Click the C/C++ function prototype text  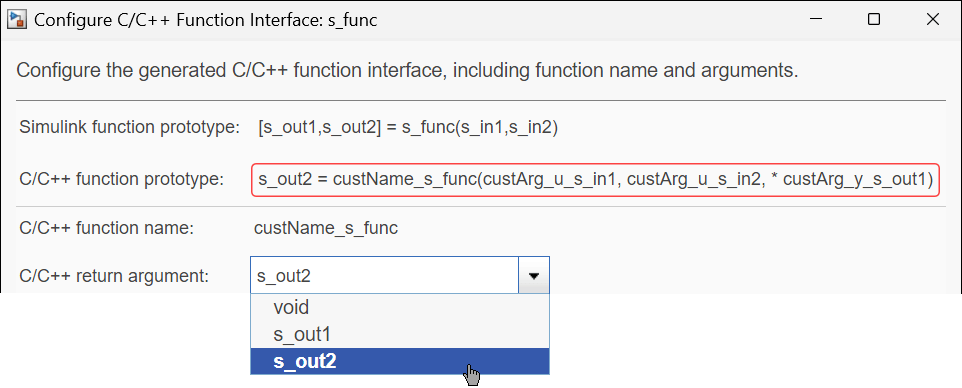point(595,180)
